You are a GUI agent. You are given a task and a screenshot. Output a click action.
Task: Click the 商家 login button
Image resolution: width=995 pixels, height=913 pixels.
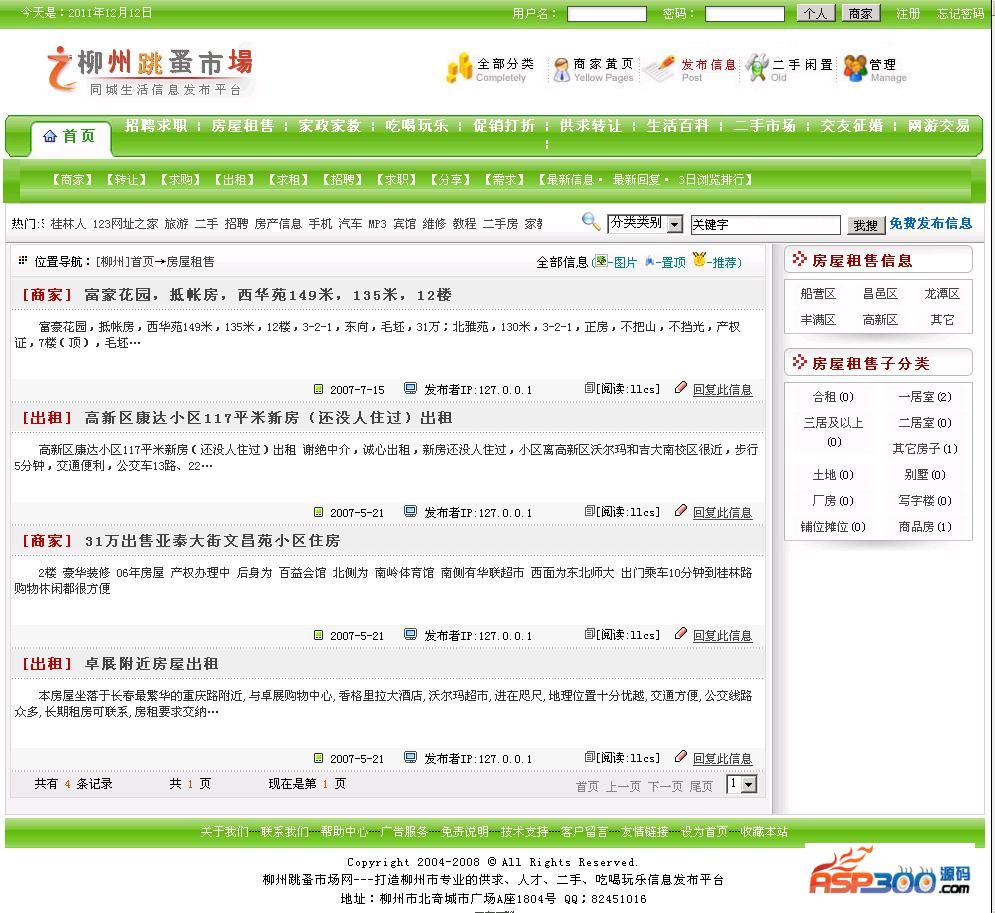(860, 13)
